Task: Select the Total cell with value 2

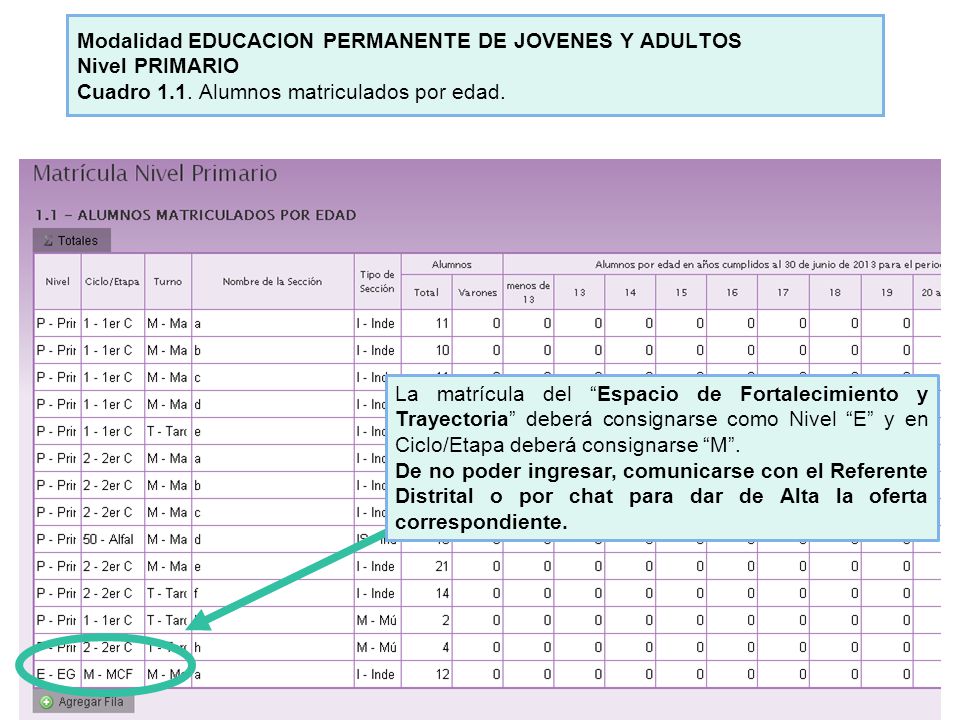Action: (x=427, y=620)
